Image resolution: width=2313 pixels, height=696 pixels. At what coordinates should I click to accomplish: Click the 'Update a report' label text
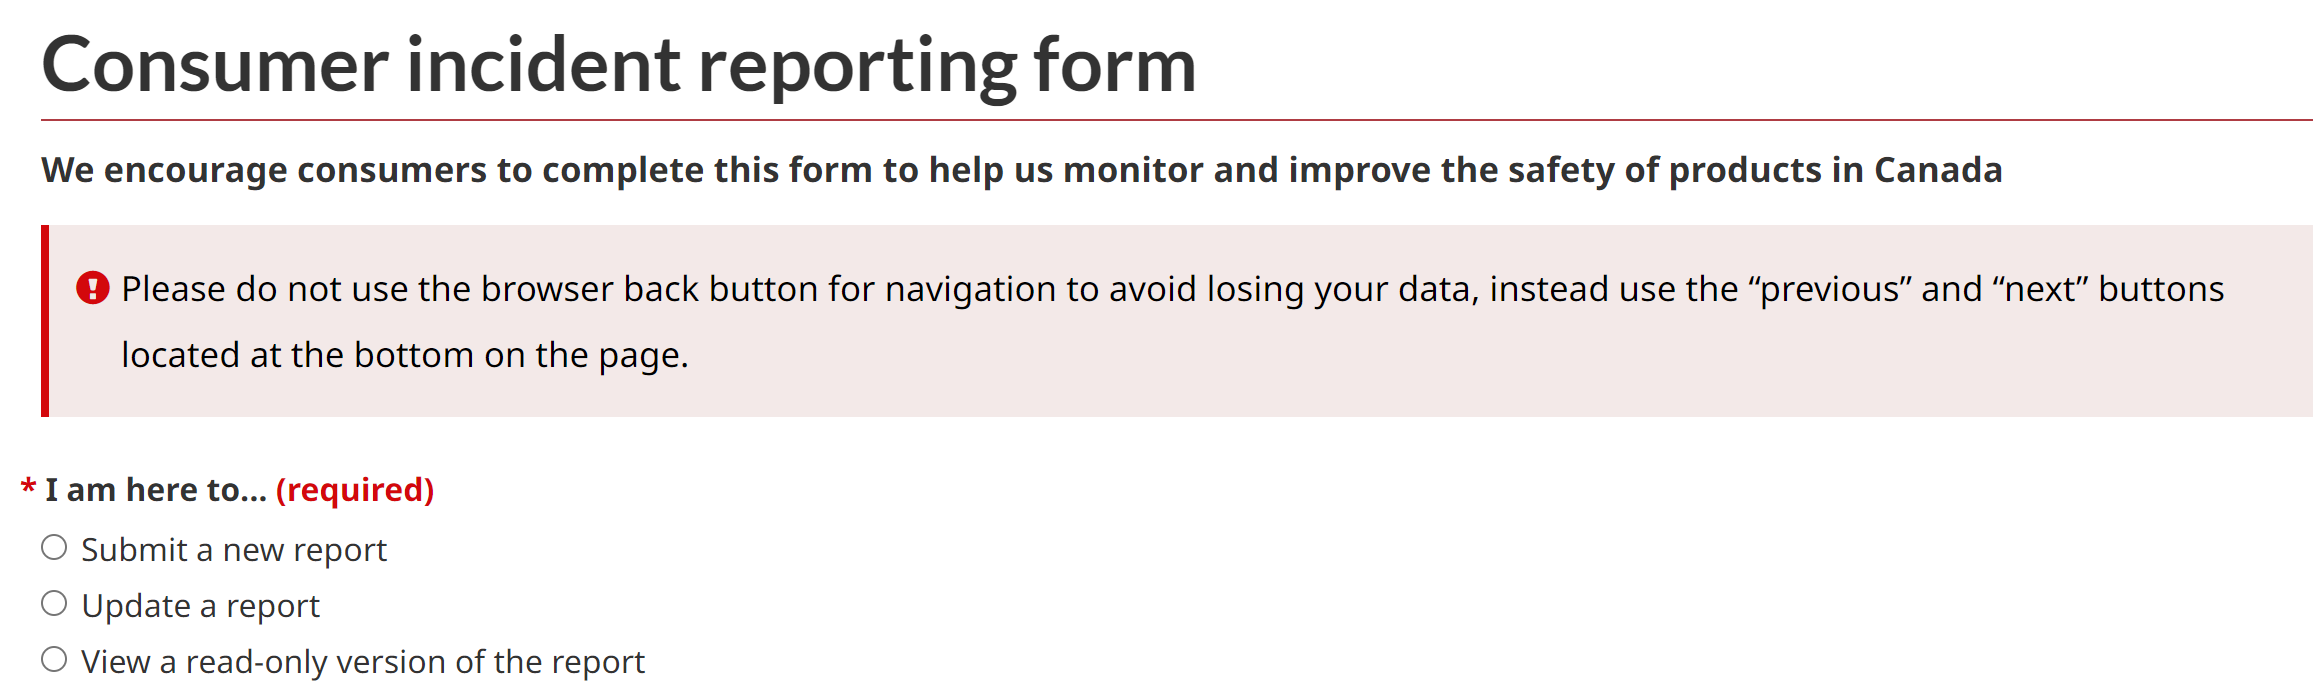click(x=200, y=606)
